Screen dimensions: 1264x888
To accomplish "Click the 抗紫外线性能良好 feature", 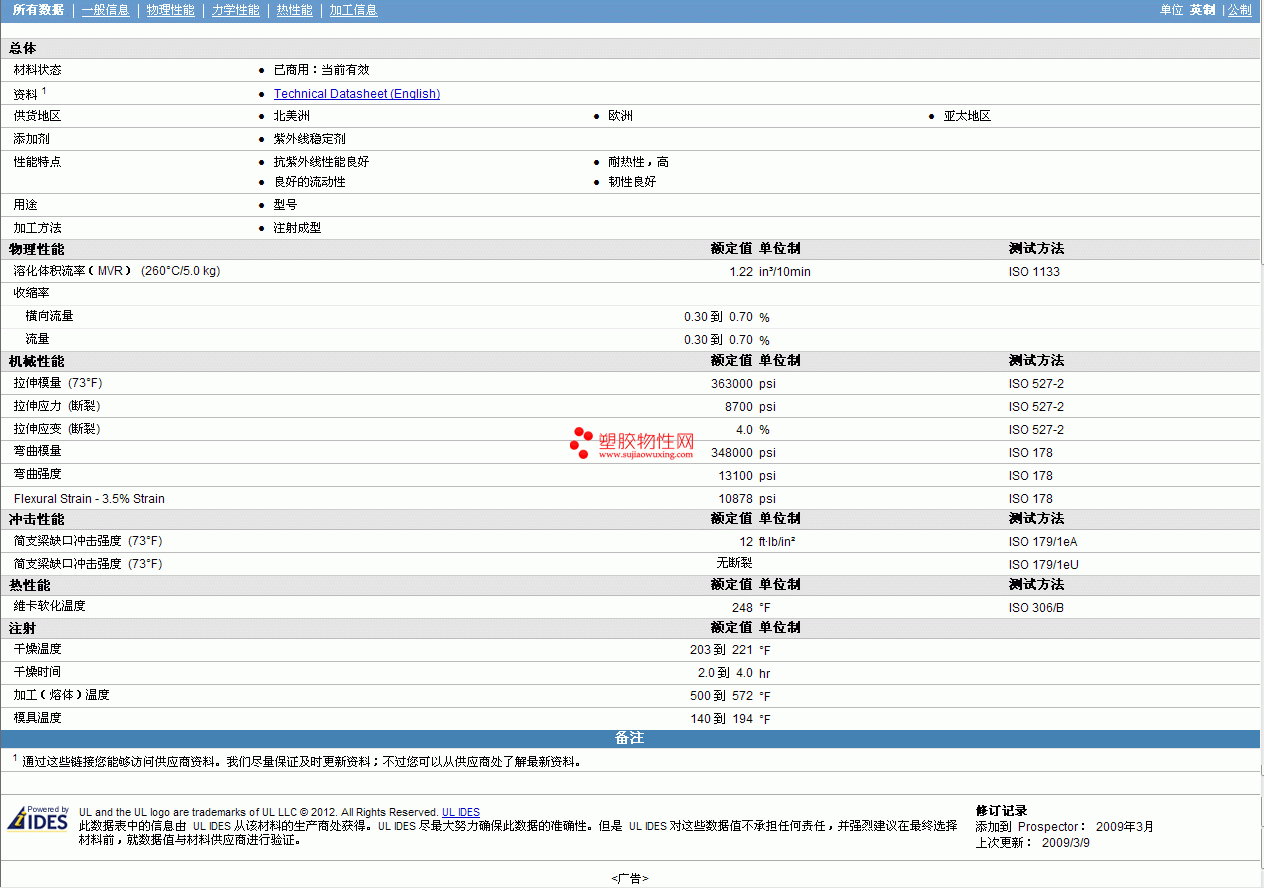I will click(321, 161).
